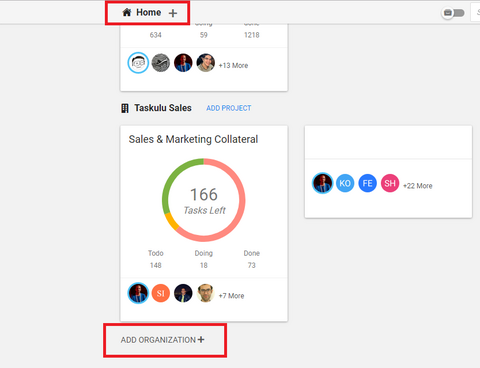
Task: Click the Home house icon
Action: [x=127, y=13]
